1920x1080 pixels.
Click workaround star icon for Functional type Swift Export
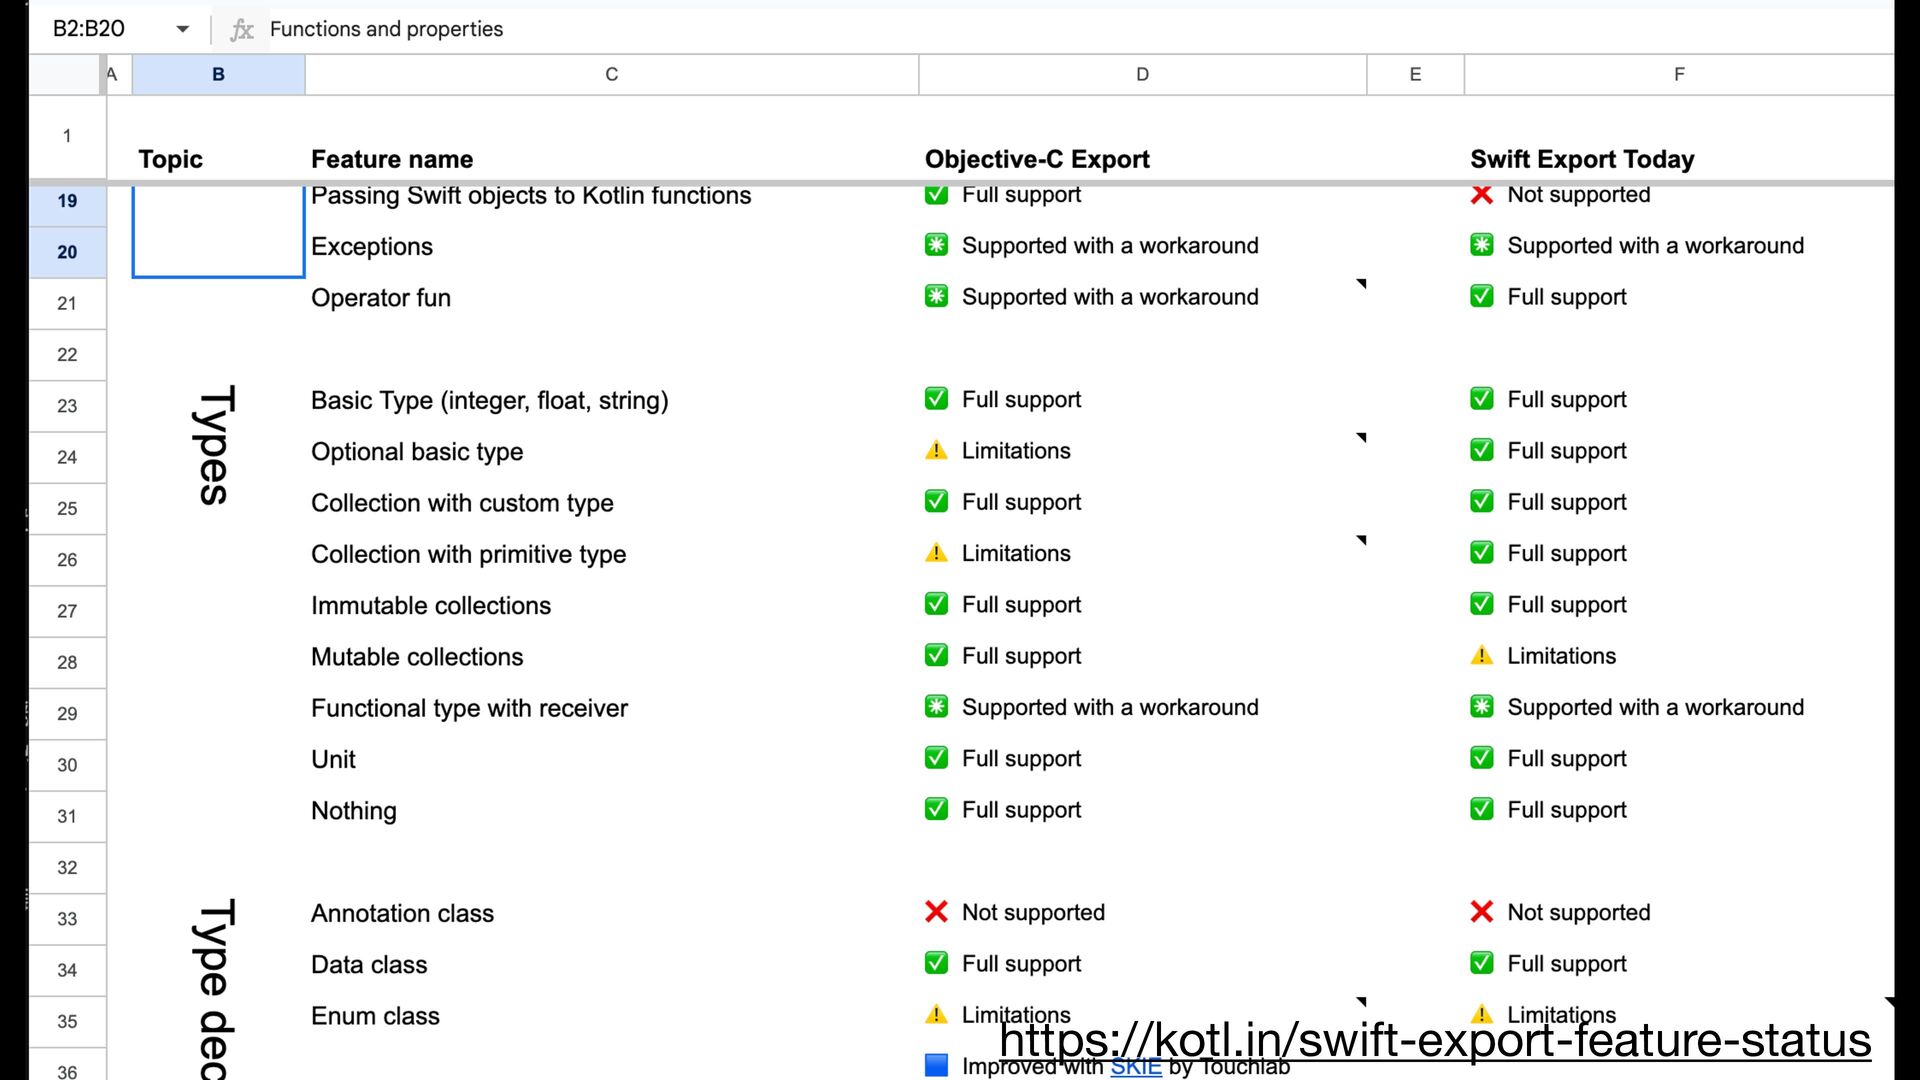coord(1481,707)
